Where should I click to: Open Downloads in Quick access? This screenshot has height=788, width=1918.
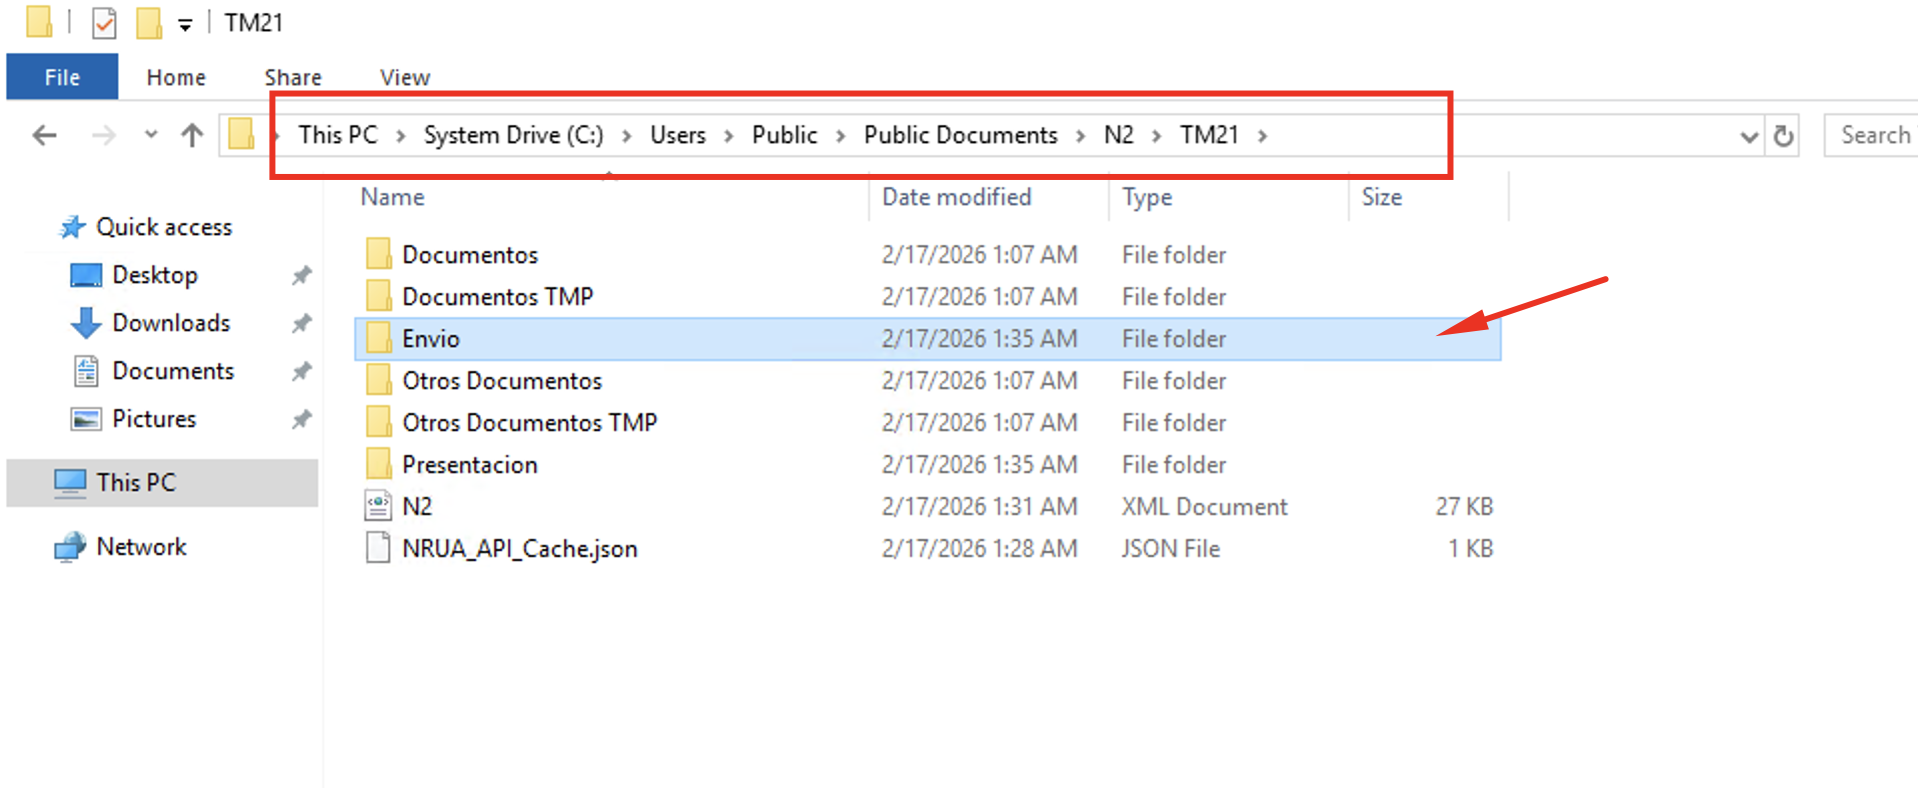coord(170,323)
